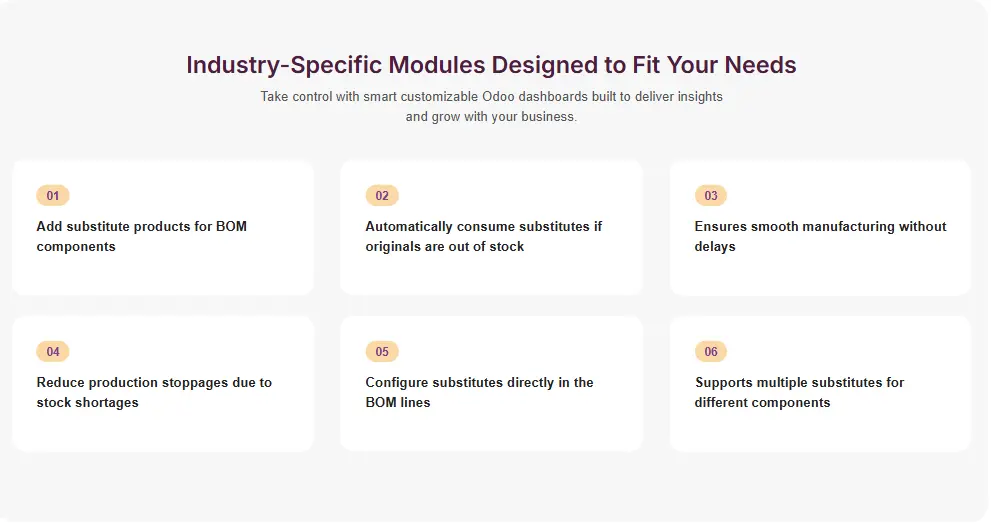Click the 02 number badge
Image resolution: width=991 pixels, height=529 pixels.
pyautogui.click(x=382, y=195)
